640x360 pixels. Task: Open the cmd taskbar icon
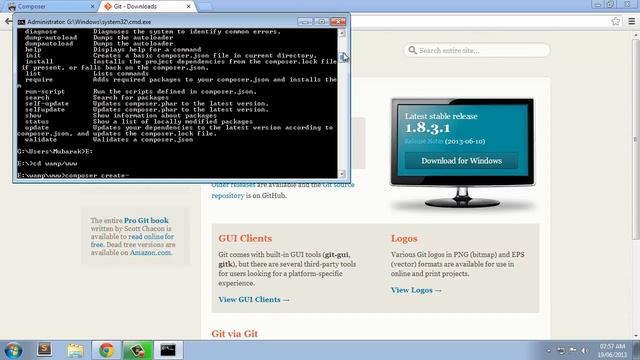(x=168, y=350)
